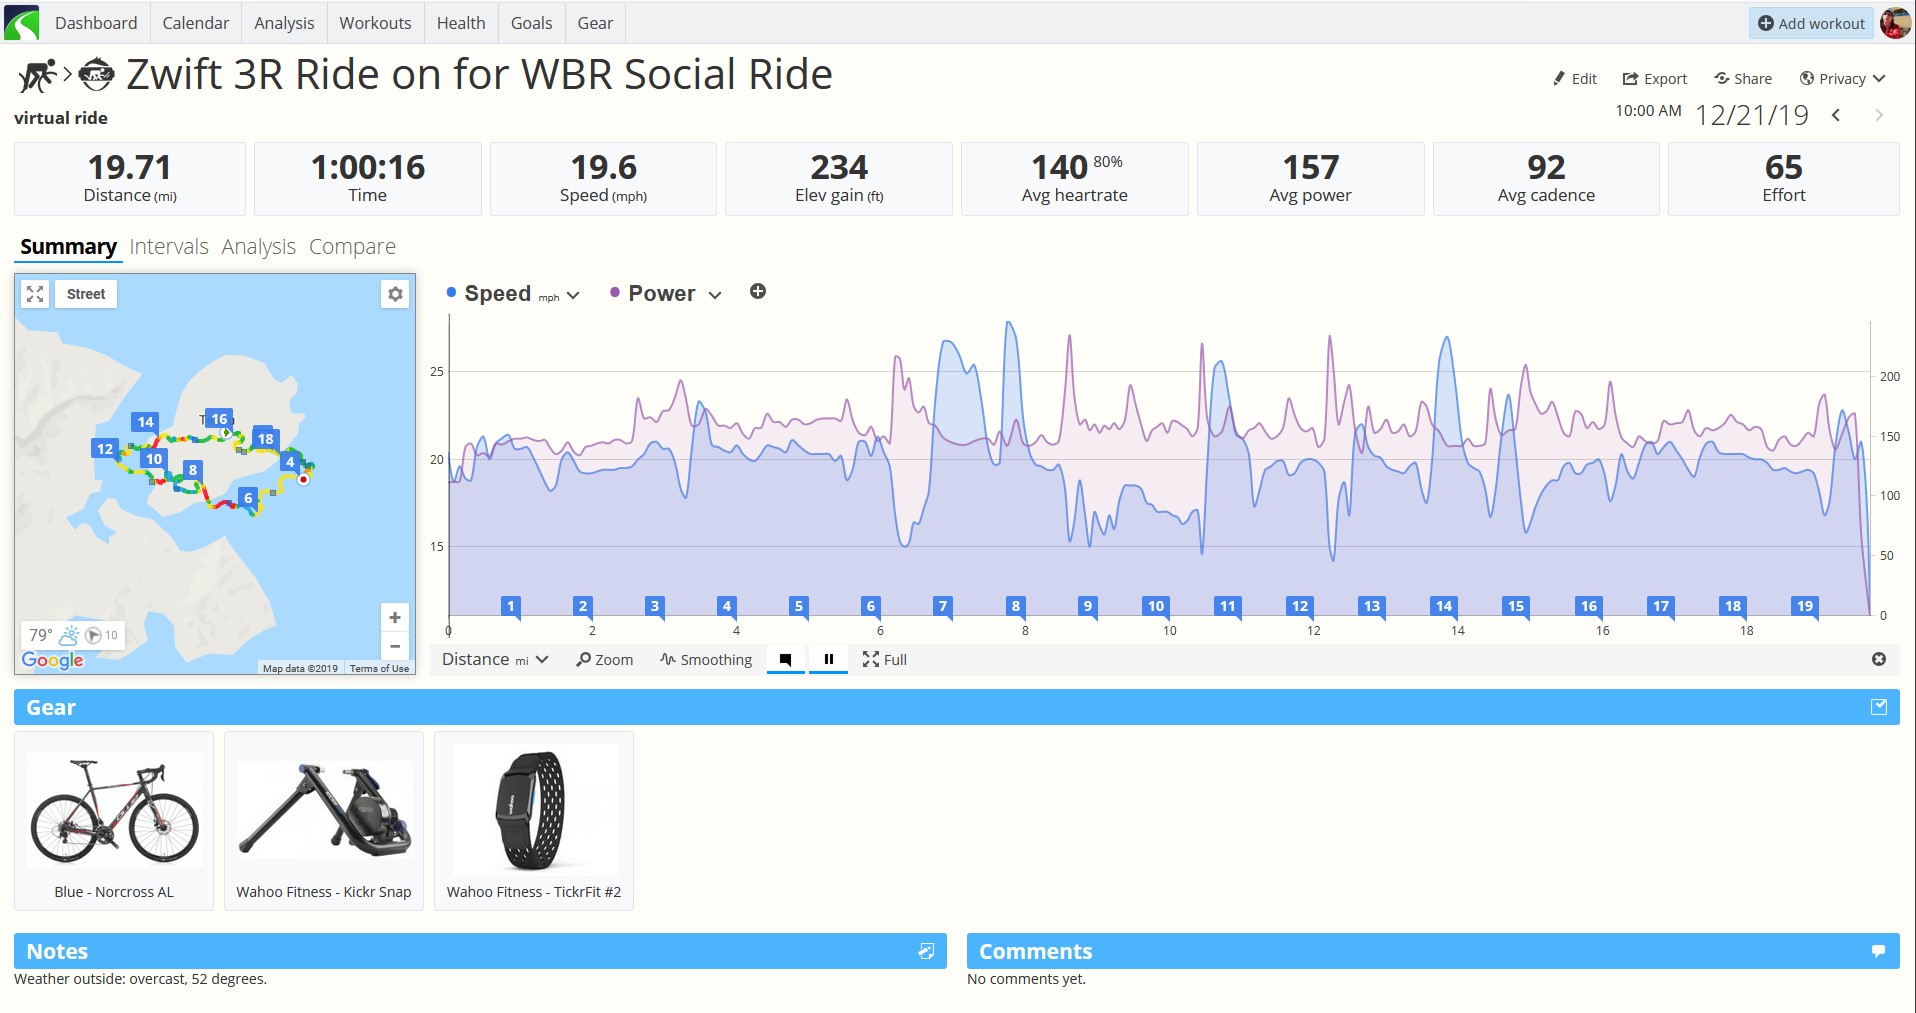Image resolution: width=1916 pixels, height=1013 pixels.
Task: Toggle Full chart view
Action: point(885,659)
